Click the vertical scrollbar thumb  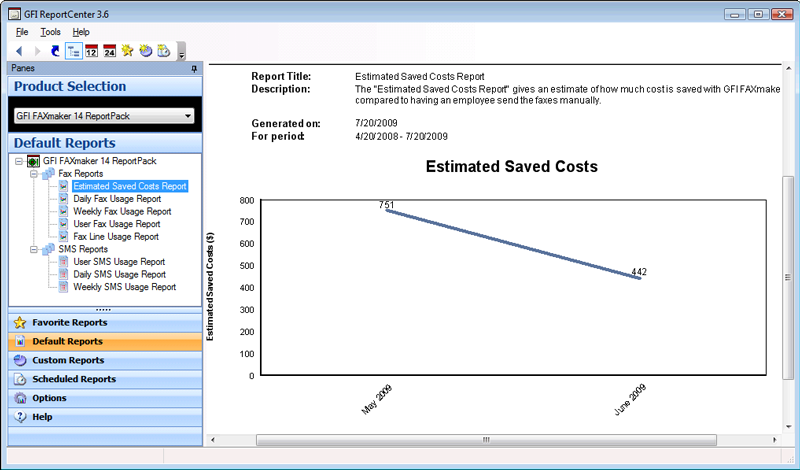point(788,277)
